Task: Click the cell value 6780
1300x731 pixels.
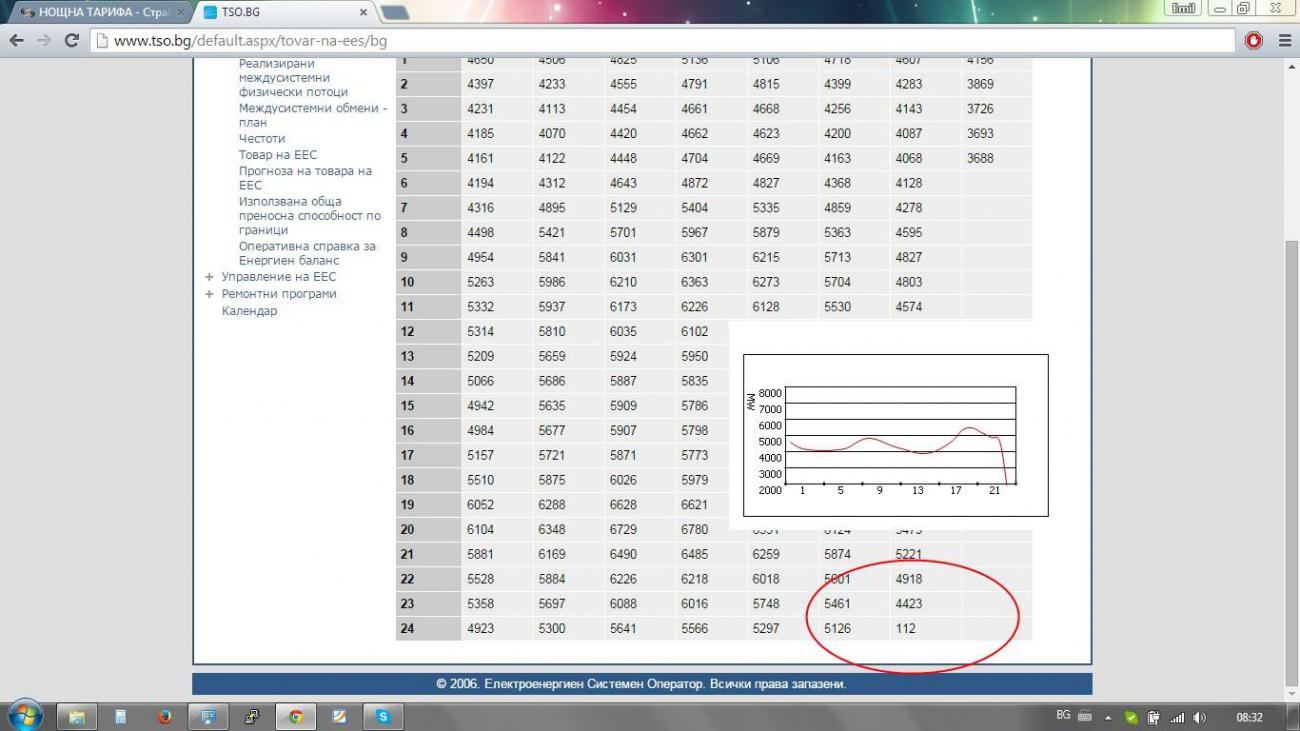Action: coord(695,530)
